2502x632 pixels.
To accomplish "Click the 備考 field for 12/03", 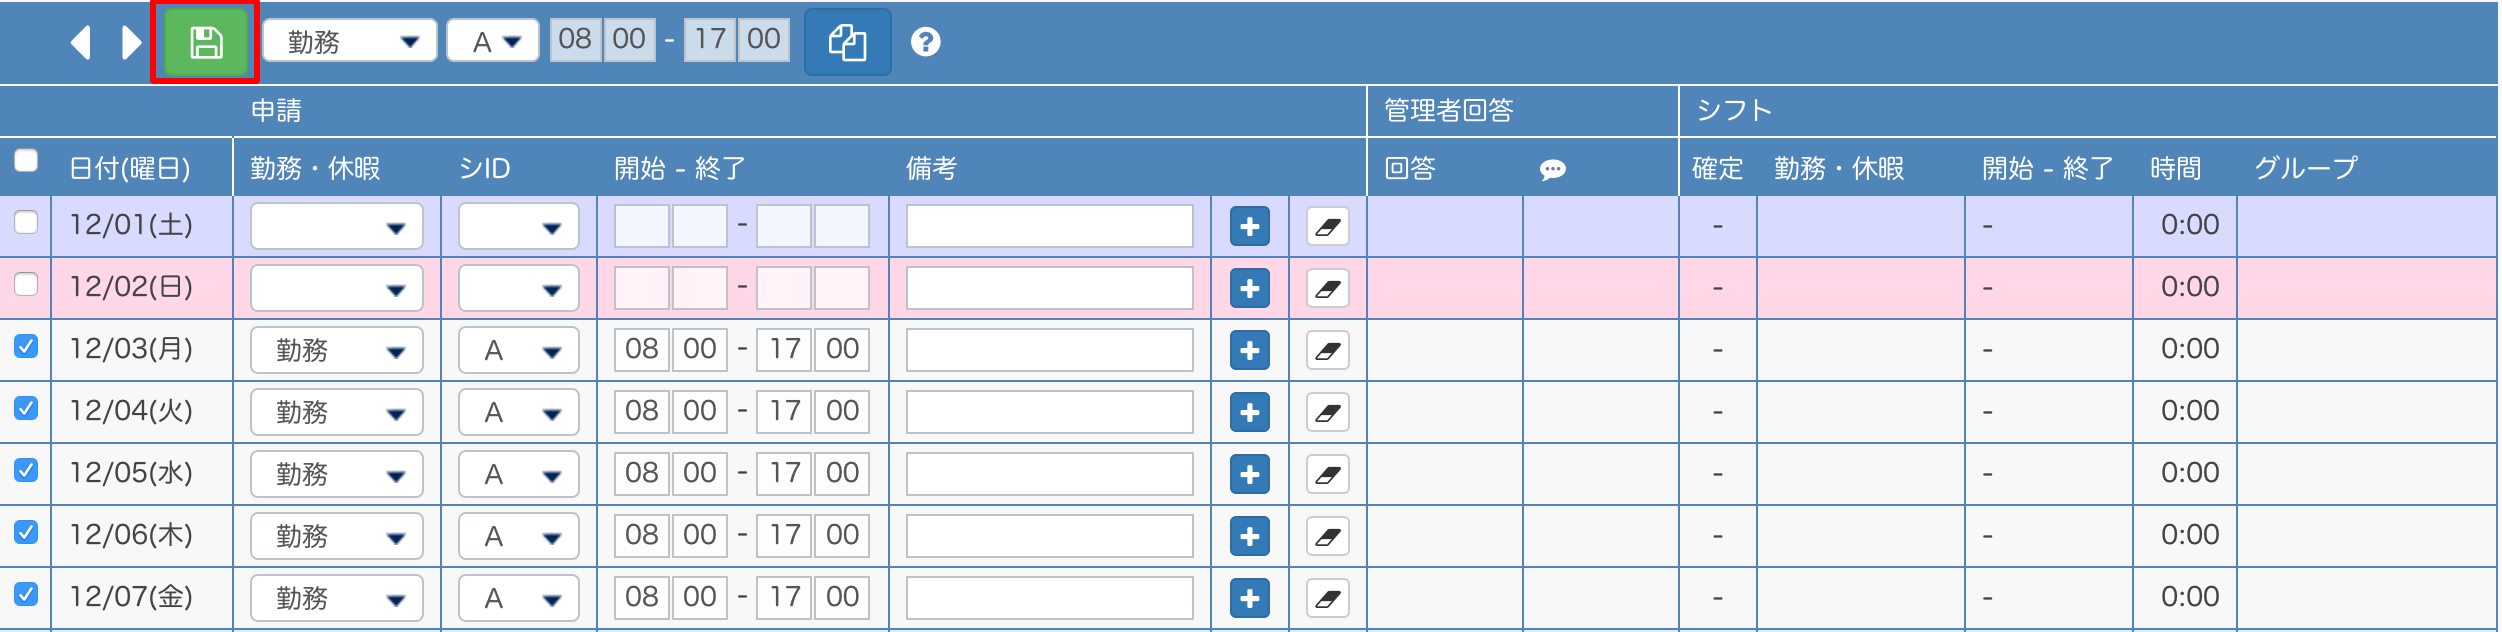I will 1049,350.
